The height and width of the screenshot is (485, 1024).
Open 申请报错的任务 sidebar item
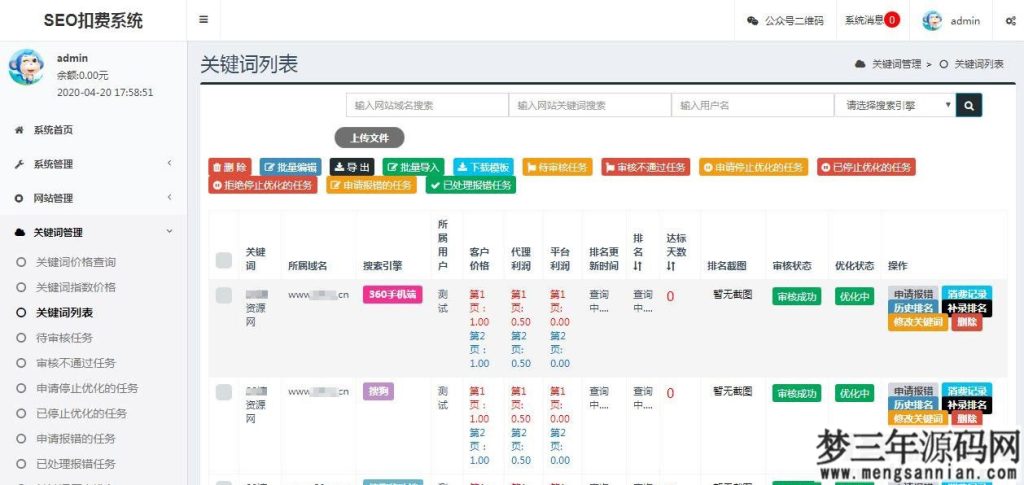[76, 439]
